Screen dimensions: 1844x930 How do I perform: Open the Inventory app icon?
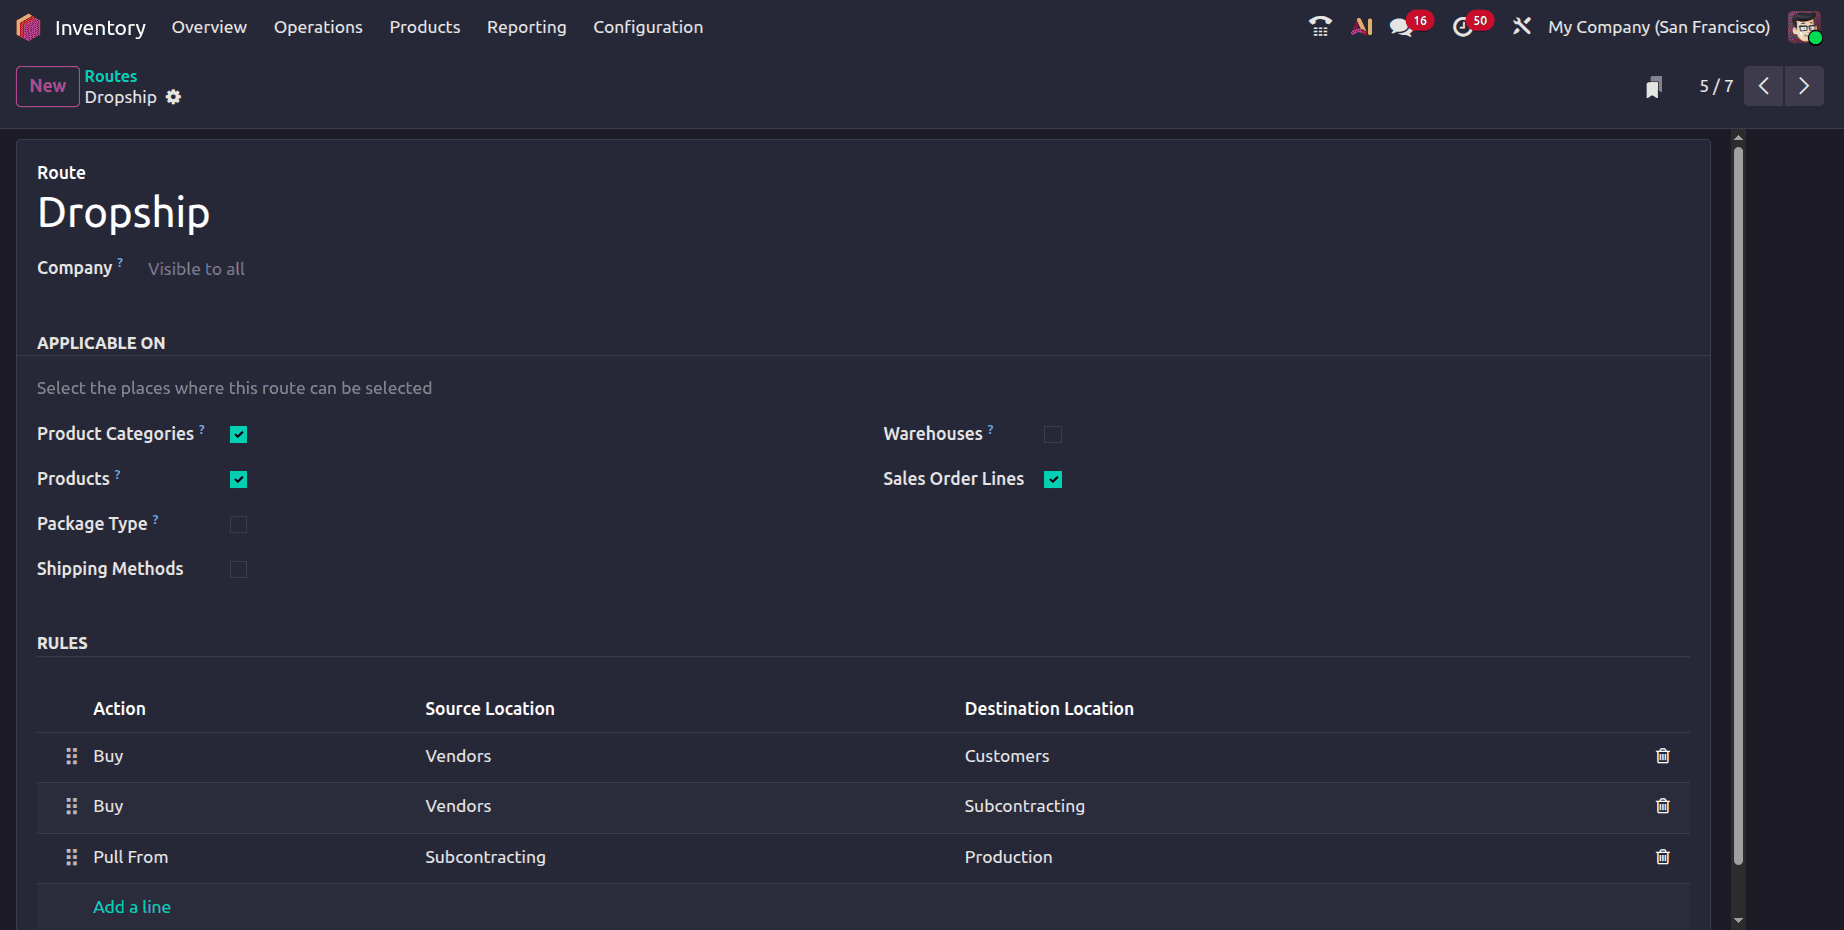point(29,26)
